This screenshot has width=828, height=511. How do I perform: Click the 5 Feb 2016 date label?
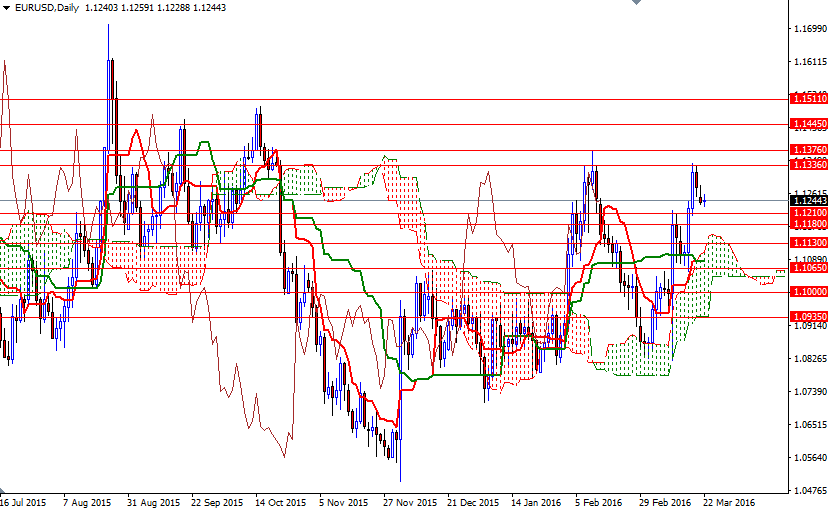point(599,503)
